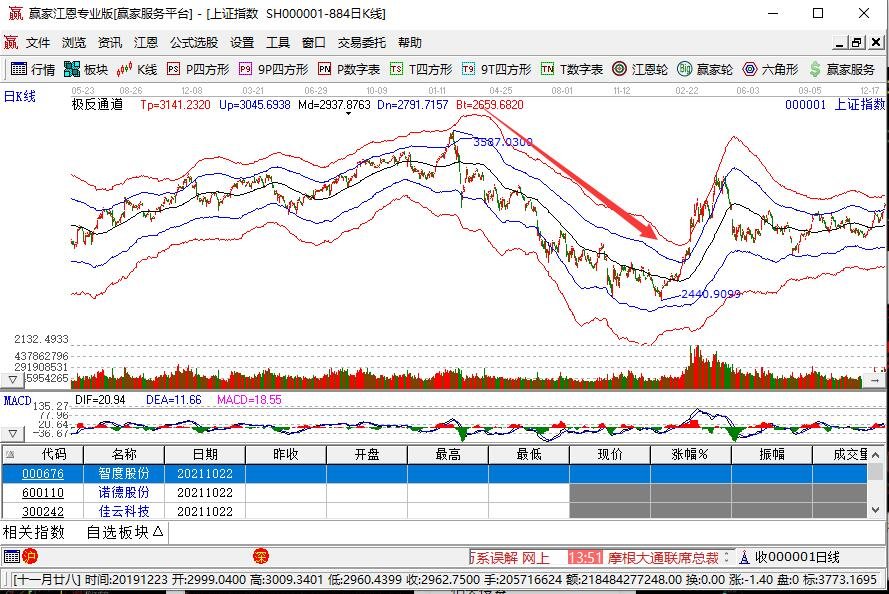Viewport: 889px width, 594px height.
Task: Switch to the K线 candlestick chart
Action: click(x=137, y=69)
